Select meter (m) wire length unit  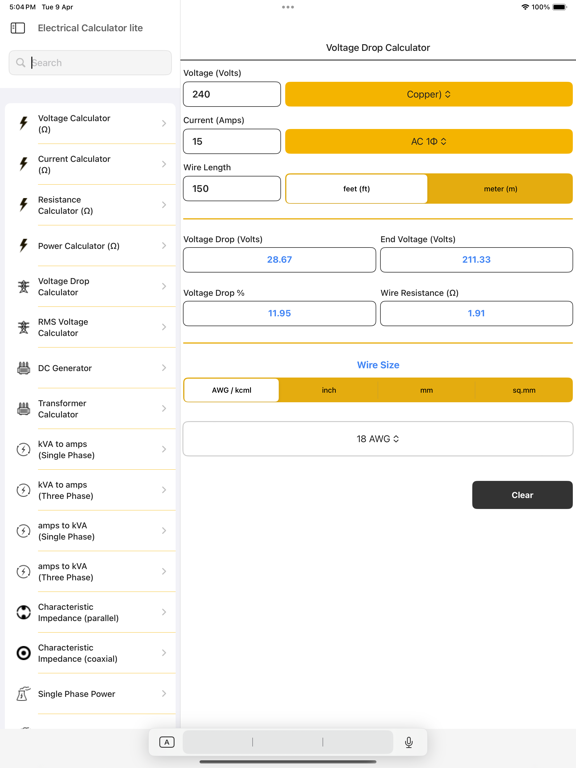[x=500, y=189]
